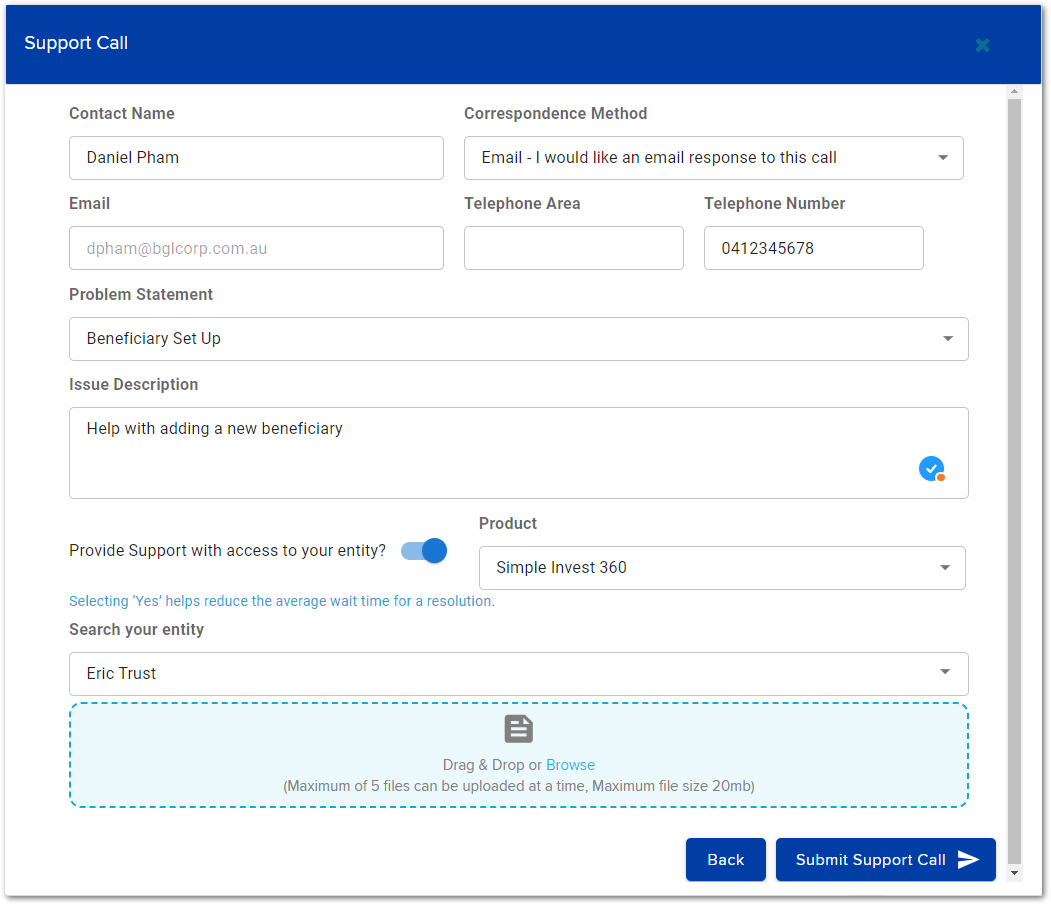Open the Problem Statement dropdown

(x=519, y=339)
